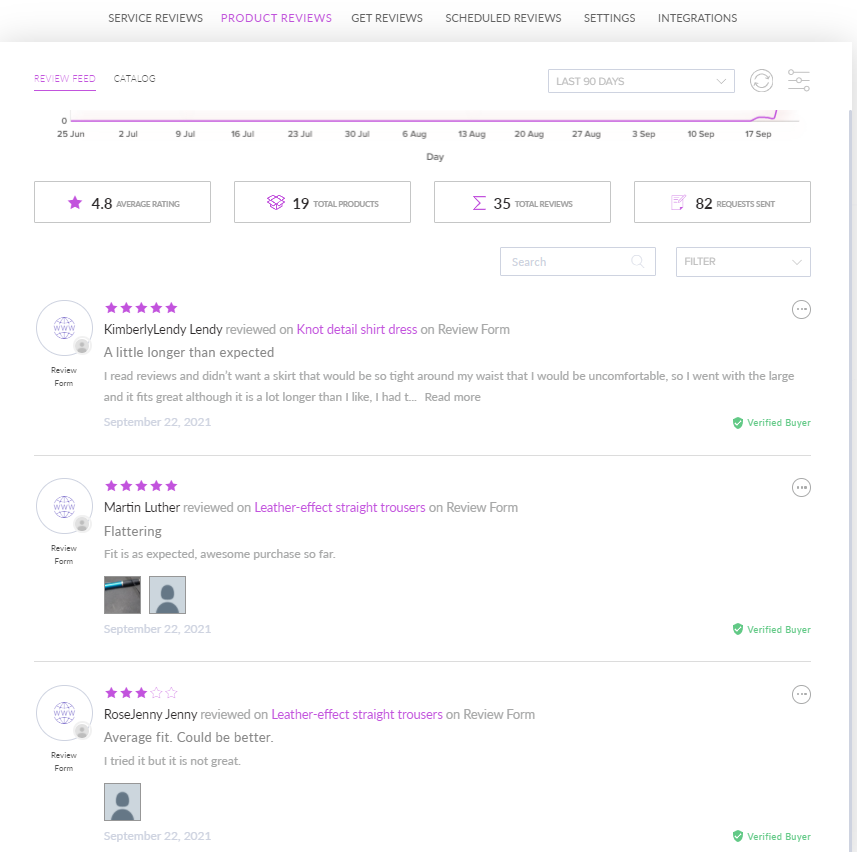This screenshot has width=857, height=852.
Task: Click KimberlyLendy Lendy's Review Form avatar icon
Action: click(64, 328)
